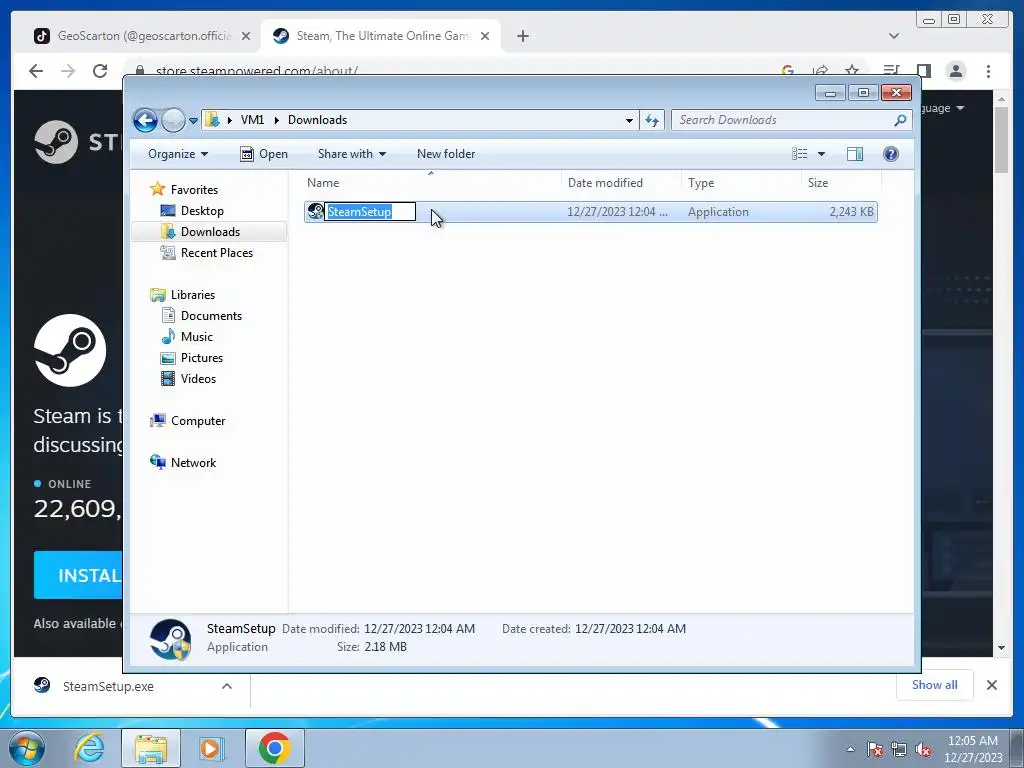Click in the SteamSetup rename text box
Viewport: 1024px width, 768px height.
coord(370,212)
